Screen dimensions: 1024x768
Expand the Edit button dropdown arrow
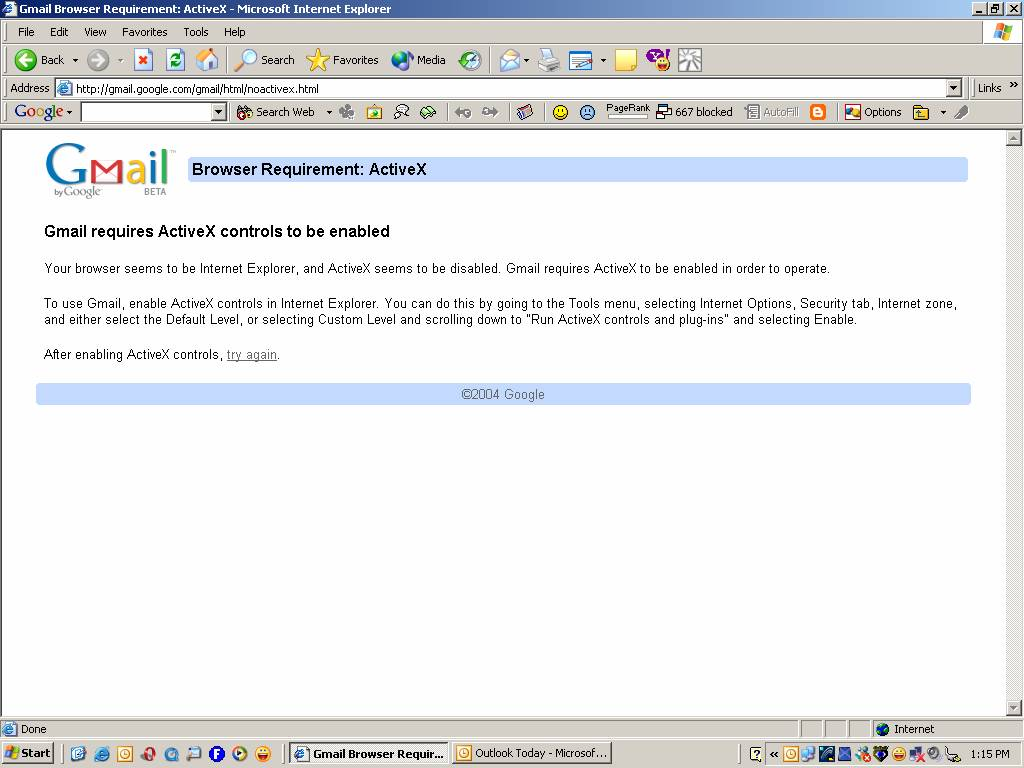(603, 60)
